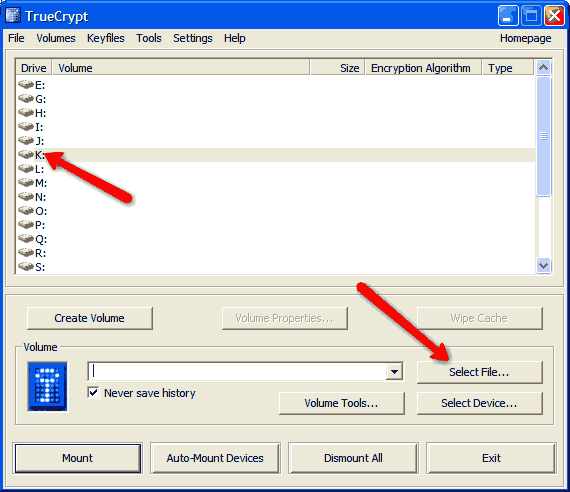570x492 pixels.
Task: Click the blue TrueCrypt volume logo icon
Action: click(x=48, y=387)
